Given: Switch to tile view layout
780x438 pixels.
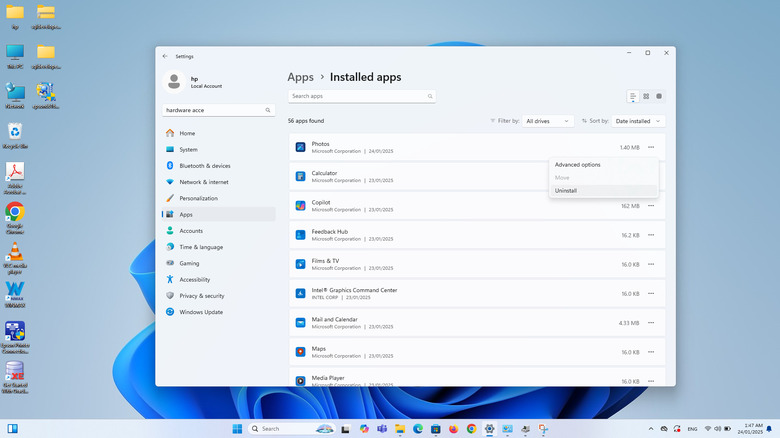Looking at the screenshot, I should pyautogui.click(x=659, y=96).
